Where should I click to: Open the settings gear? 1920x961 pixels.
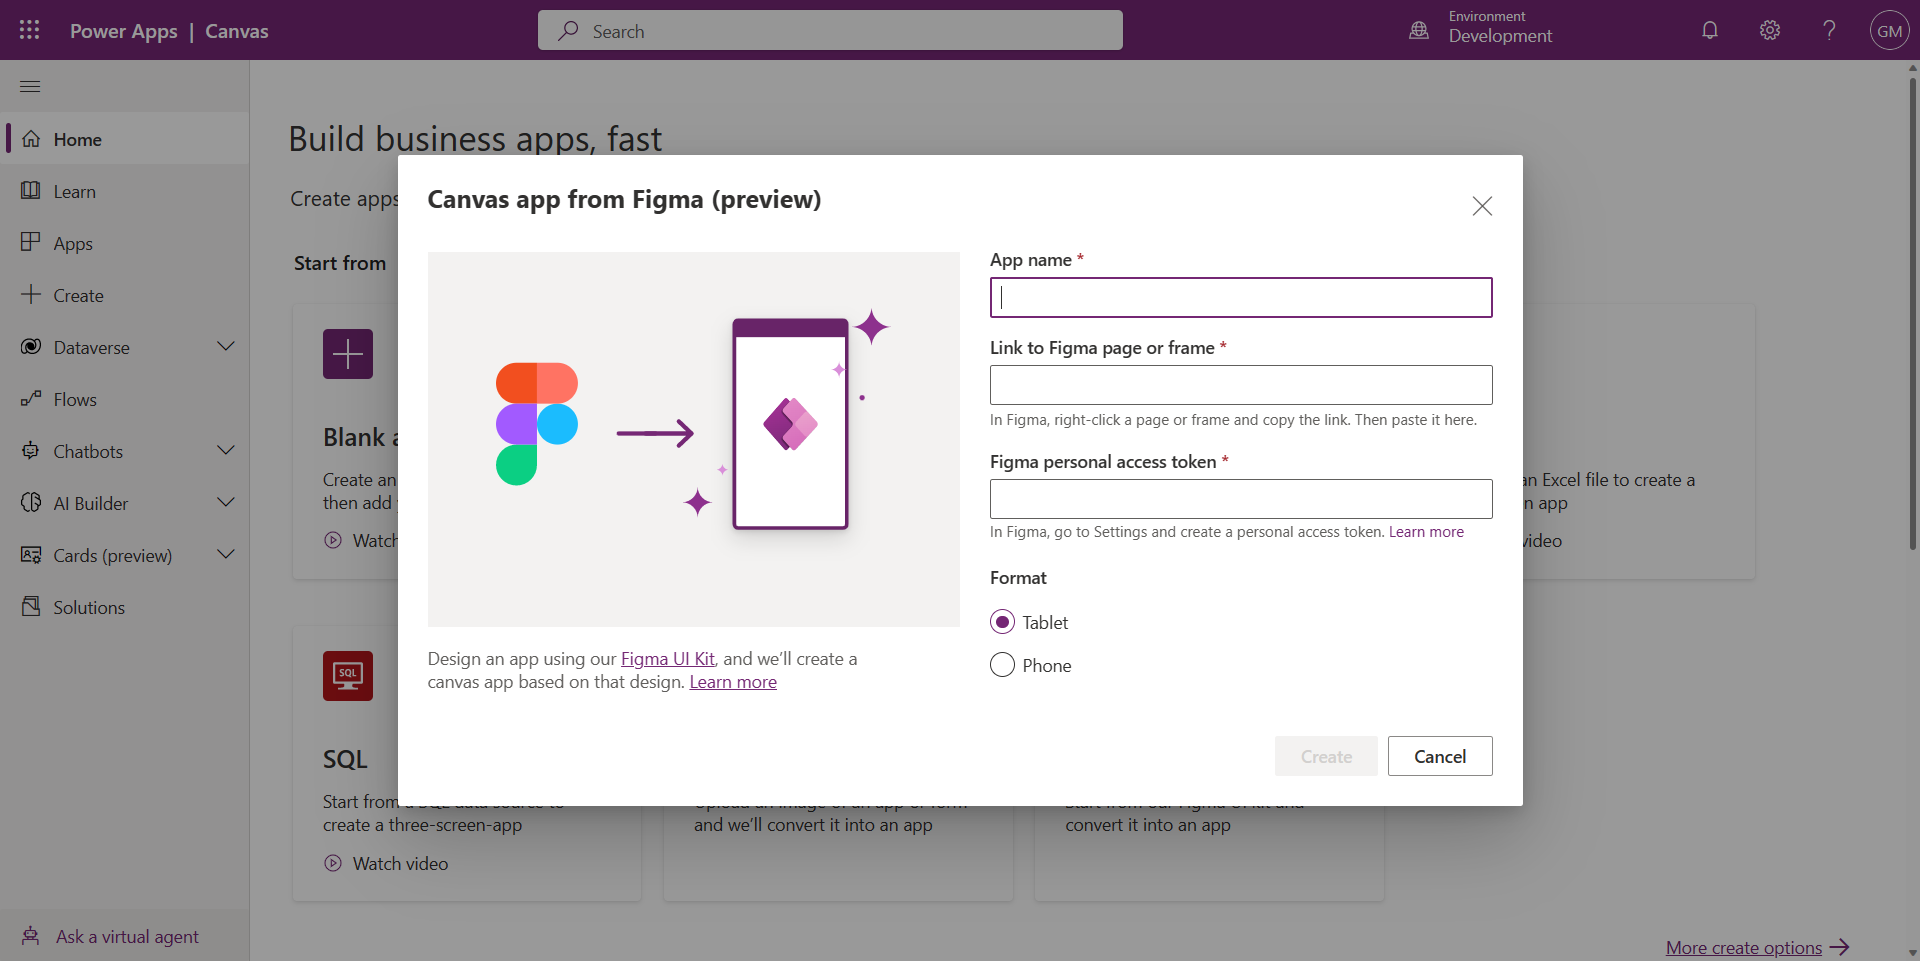coord(1770,30)
